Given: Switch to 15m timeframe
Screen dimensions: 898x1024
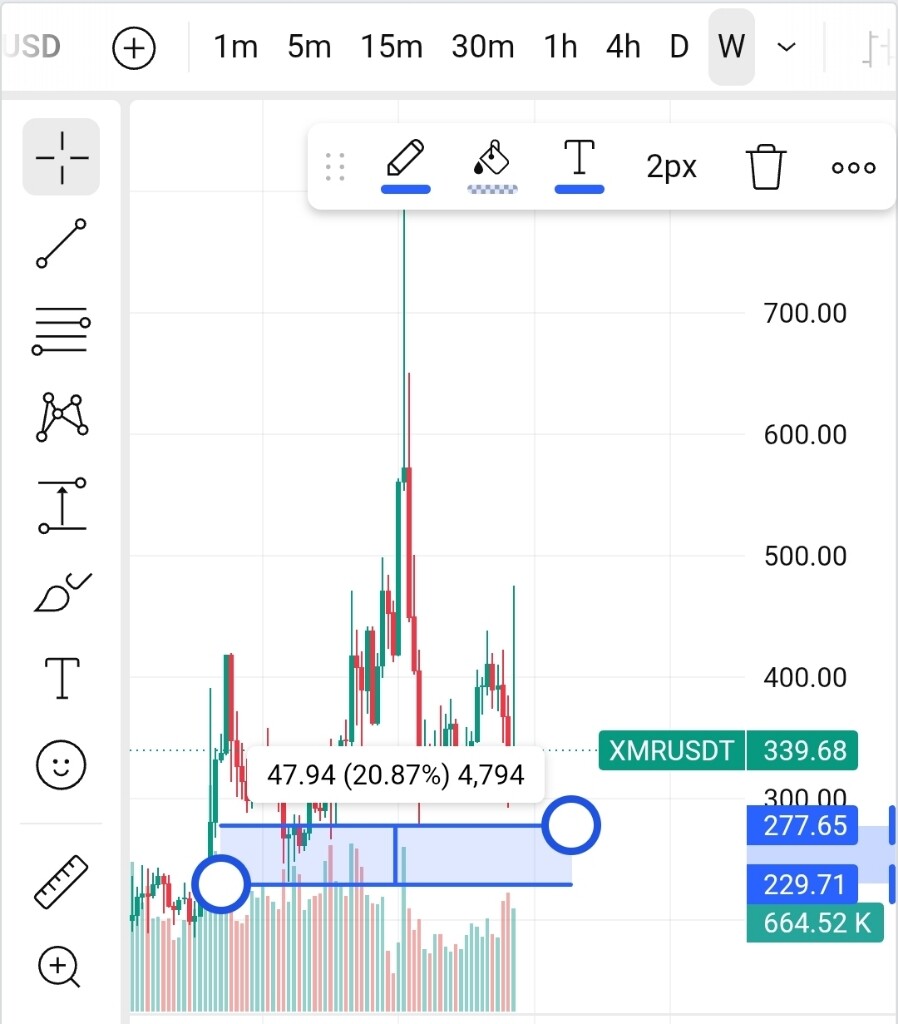Looking at the screenshot, I should click(x=392, y=47).
